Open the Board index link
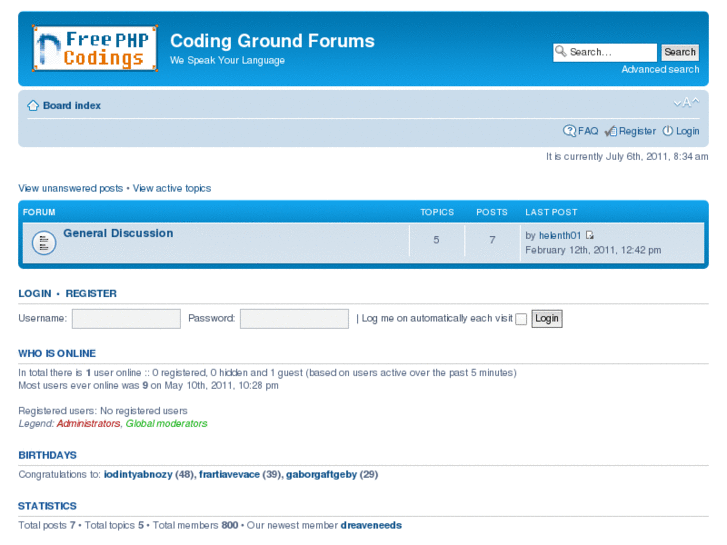The image size is (727, 545). pos(72,106)
